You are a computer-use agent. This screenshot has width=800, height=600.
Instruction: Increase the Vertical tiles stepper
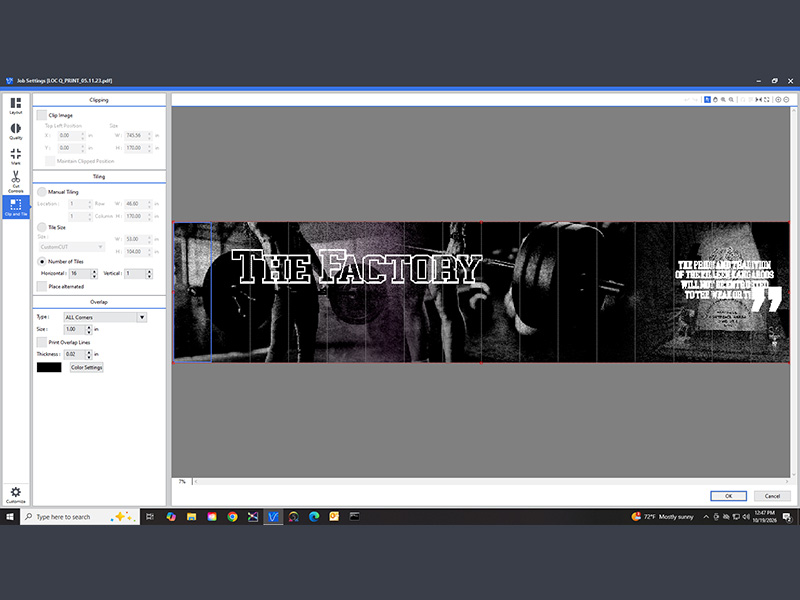click(x=149, y=271)
